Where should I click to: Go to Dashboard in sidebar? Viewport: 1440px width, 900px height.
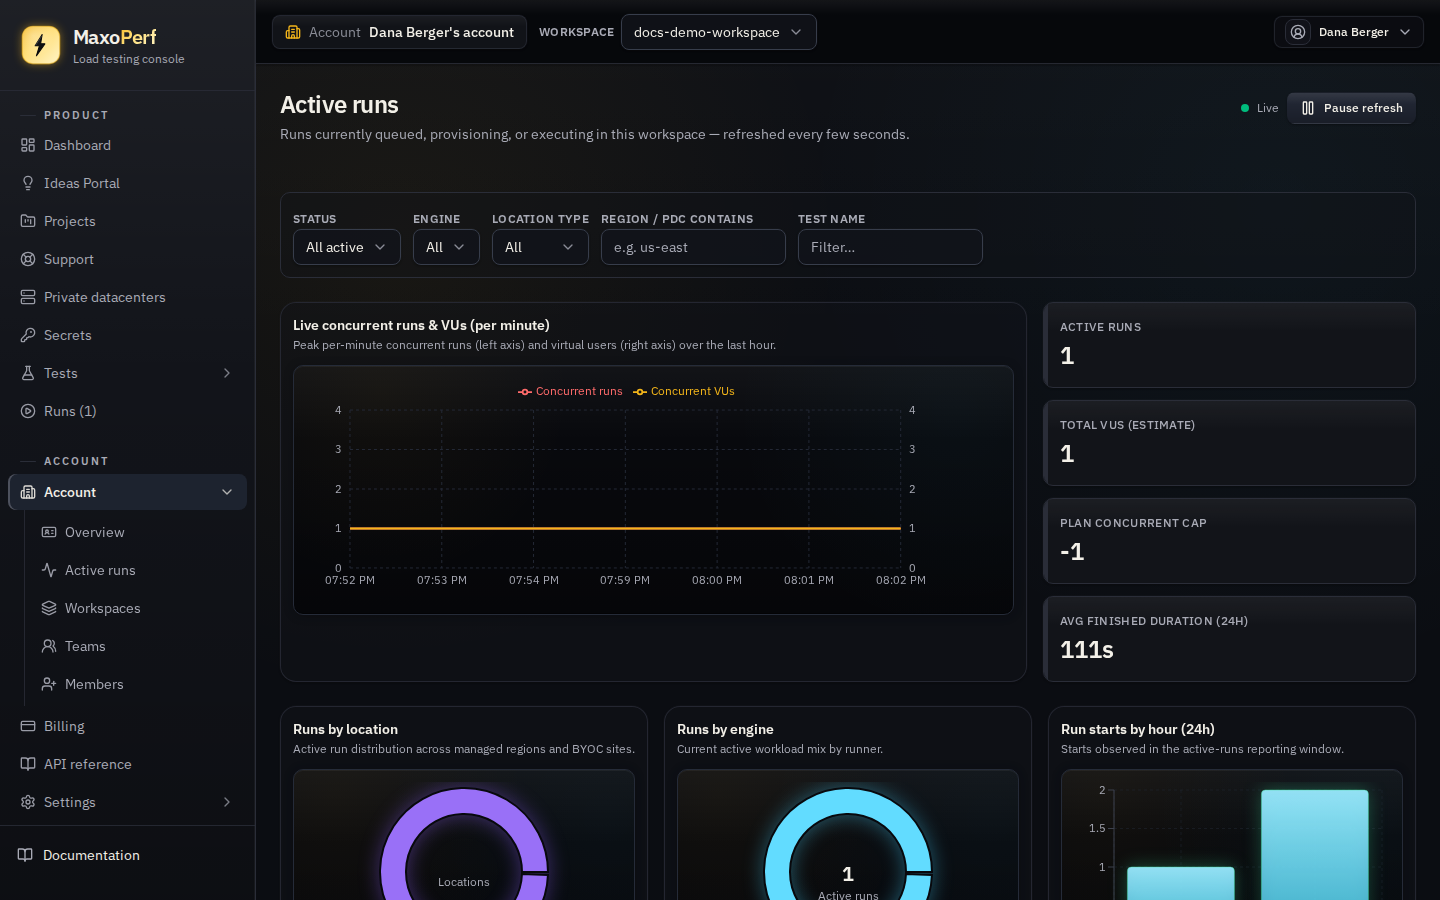(x=127, y=145)
